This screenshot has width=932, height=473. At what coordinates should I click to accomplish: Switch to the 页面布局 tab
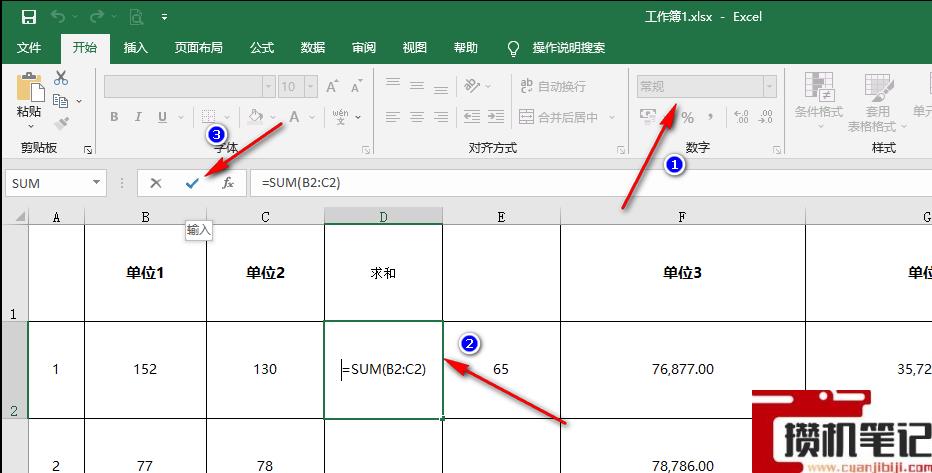[x=199, y=48]
